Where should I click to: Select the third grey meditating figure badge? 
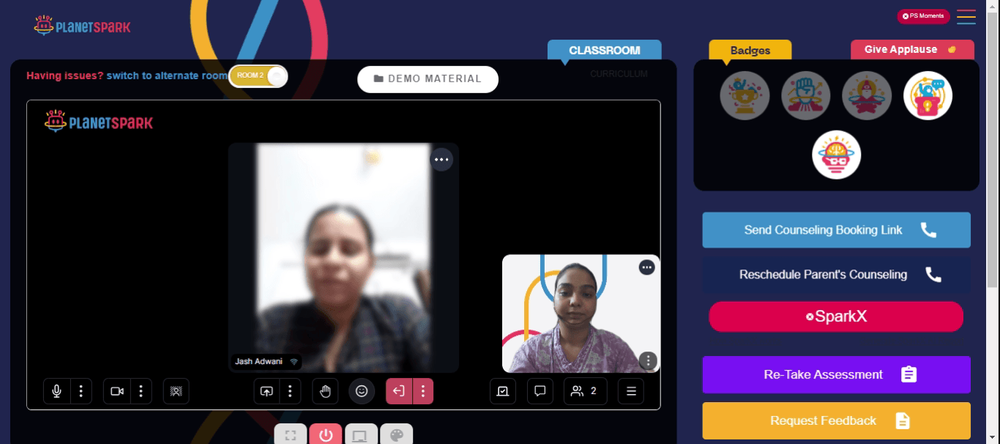point(866,96)
